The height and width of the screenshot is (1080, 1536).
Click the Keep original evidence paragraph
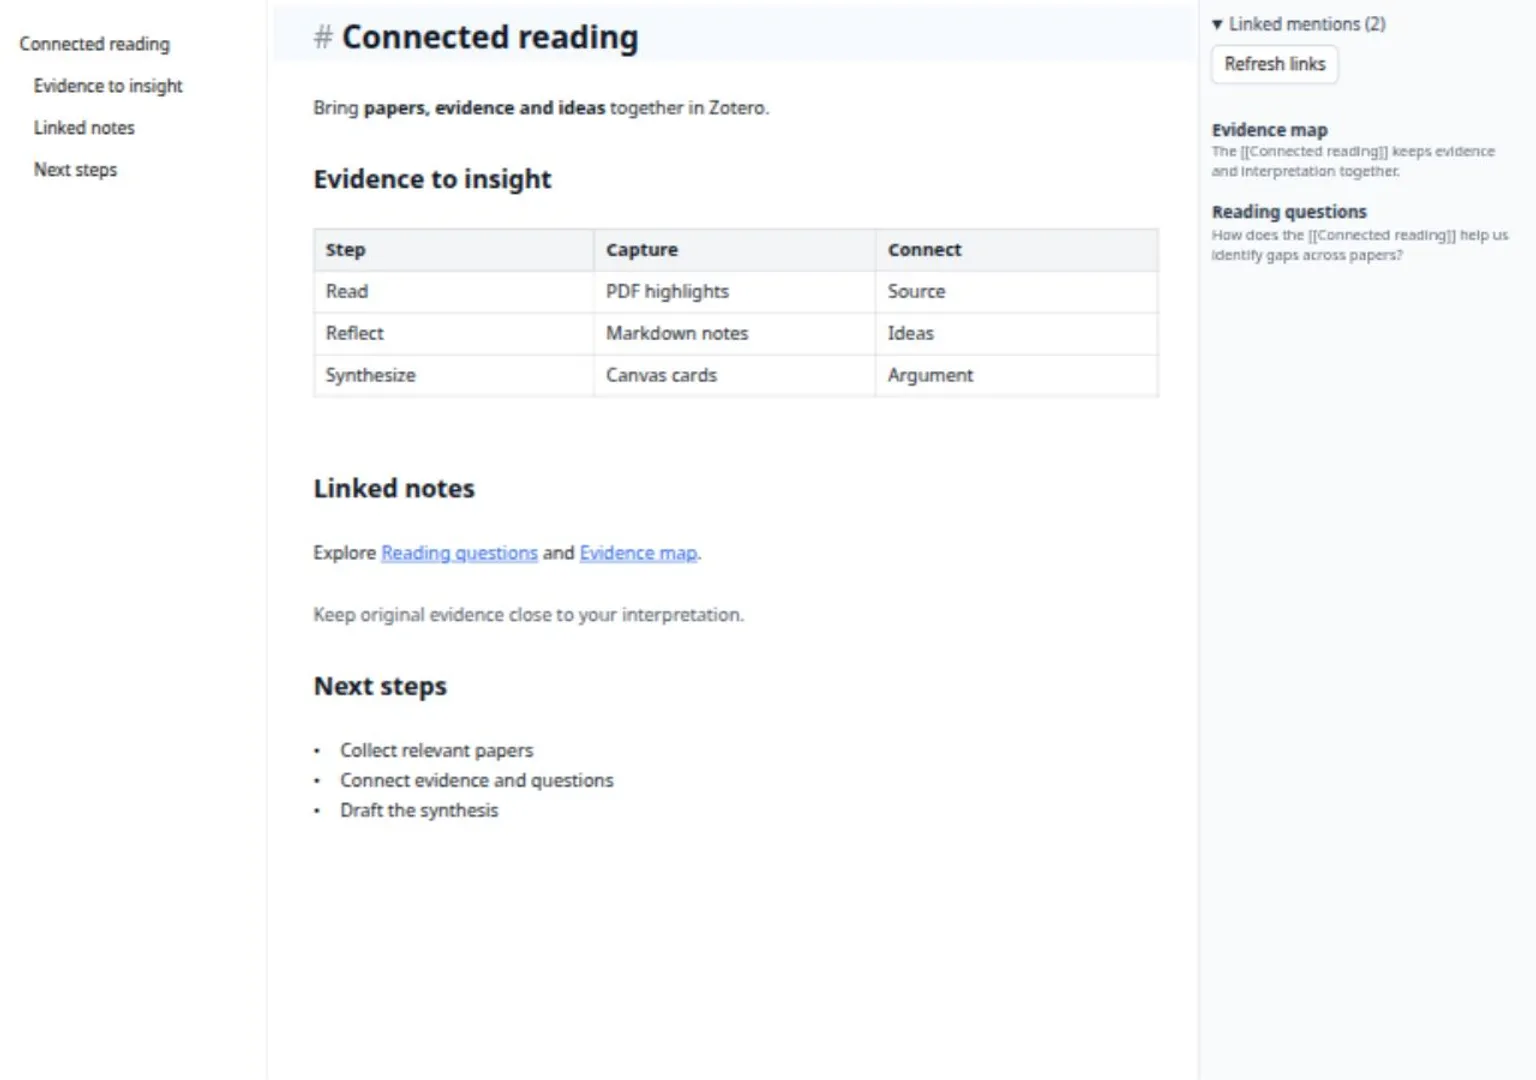click(x=528, y=615)
